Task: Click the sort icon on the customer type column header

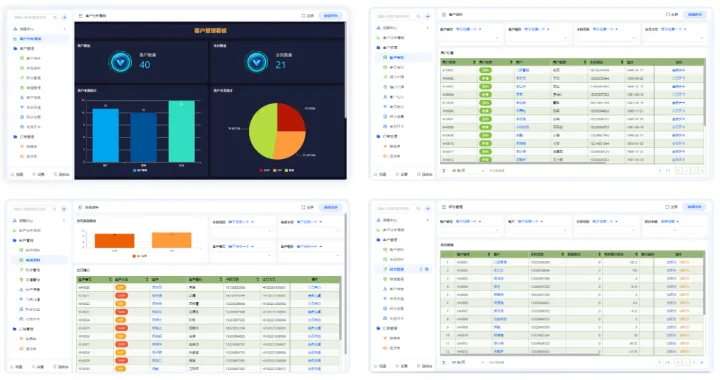Action: [x=511, y=62]
